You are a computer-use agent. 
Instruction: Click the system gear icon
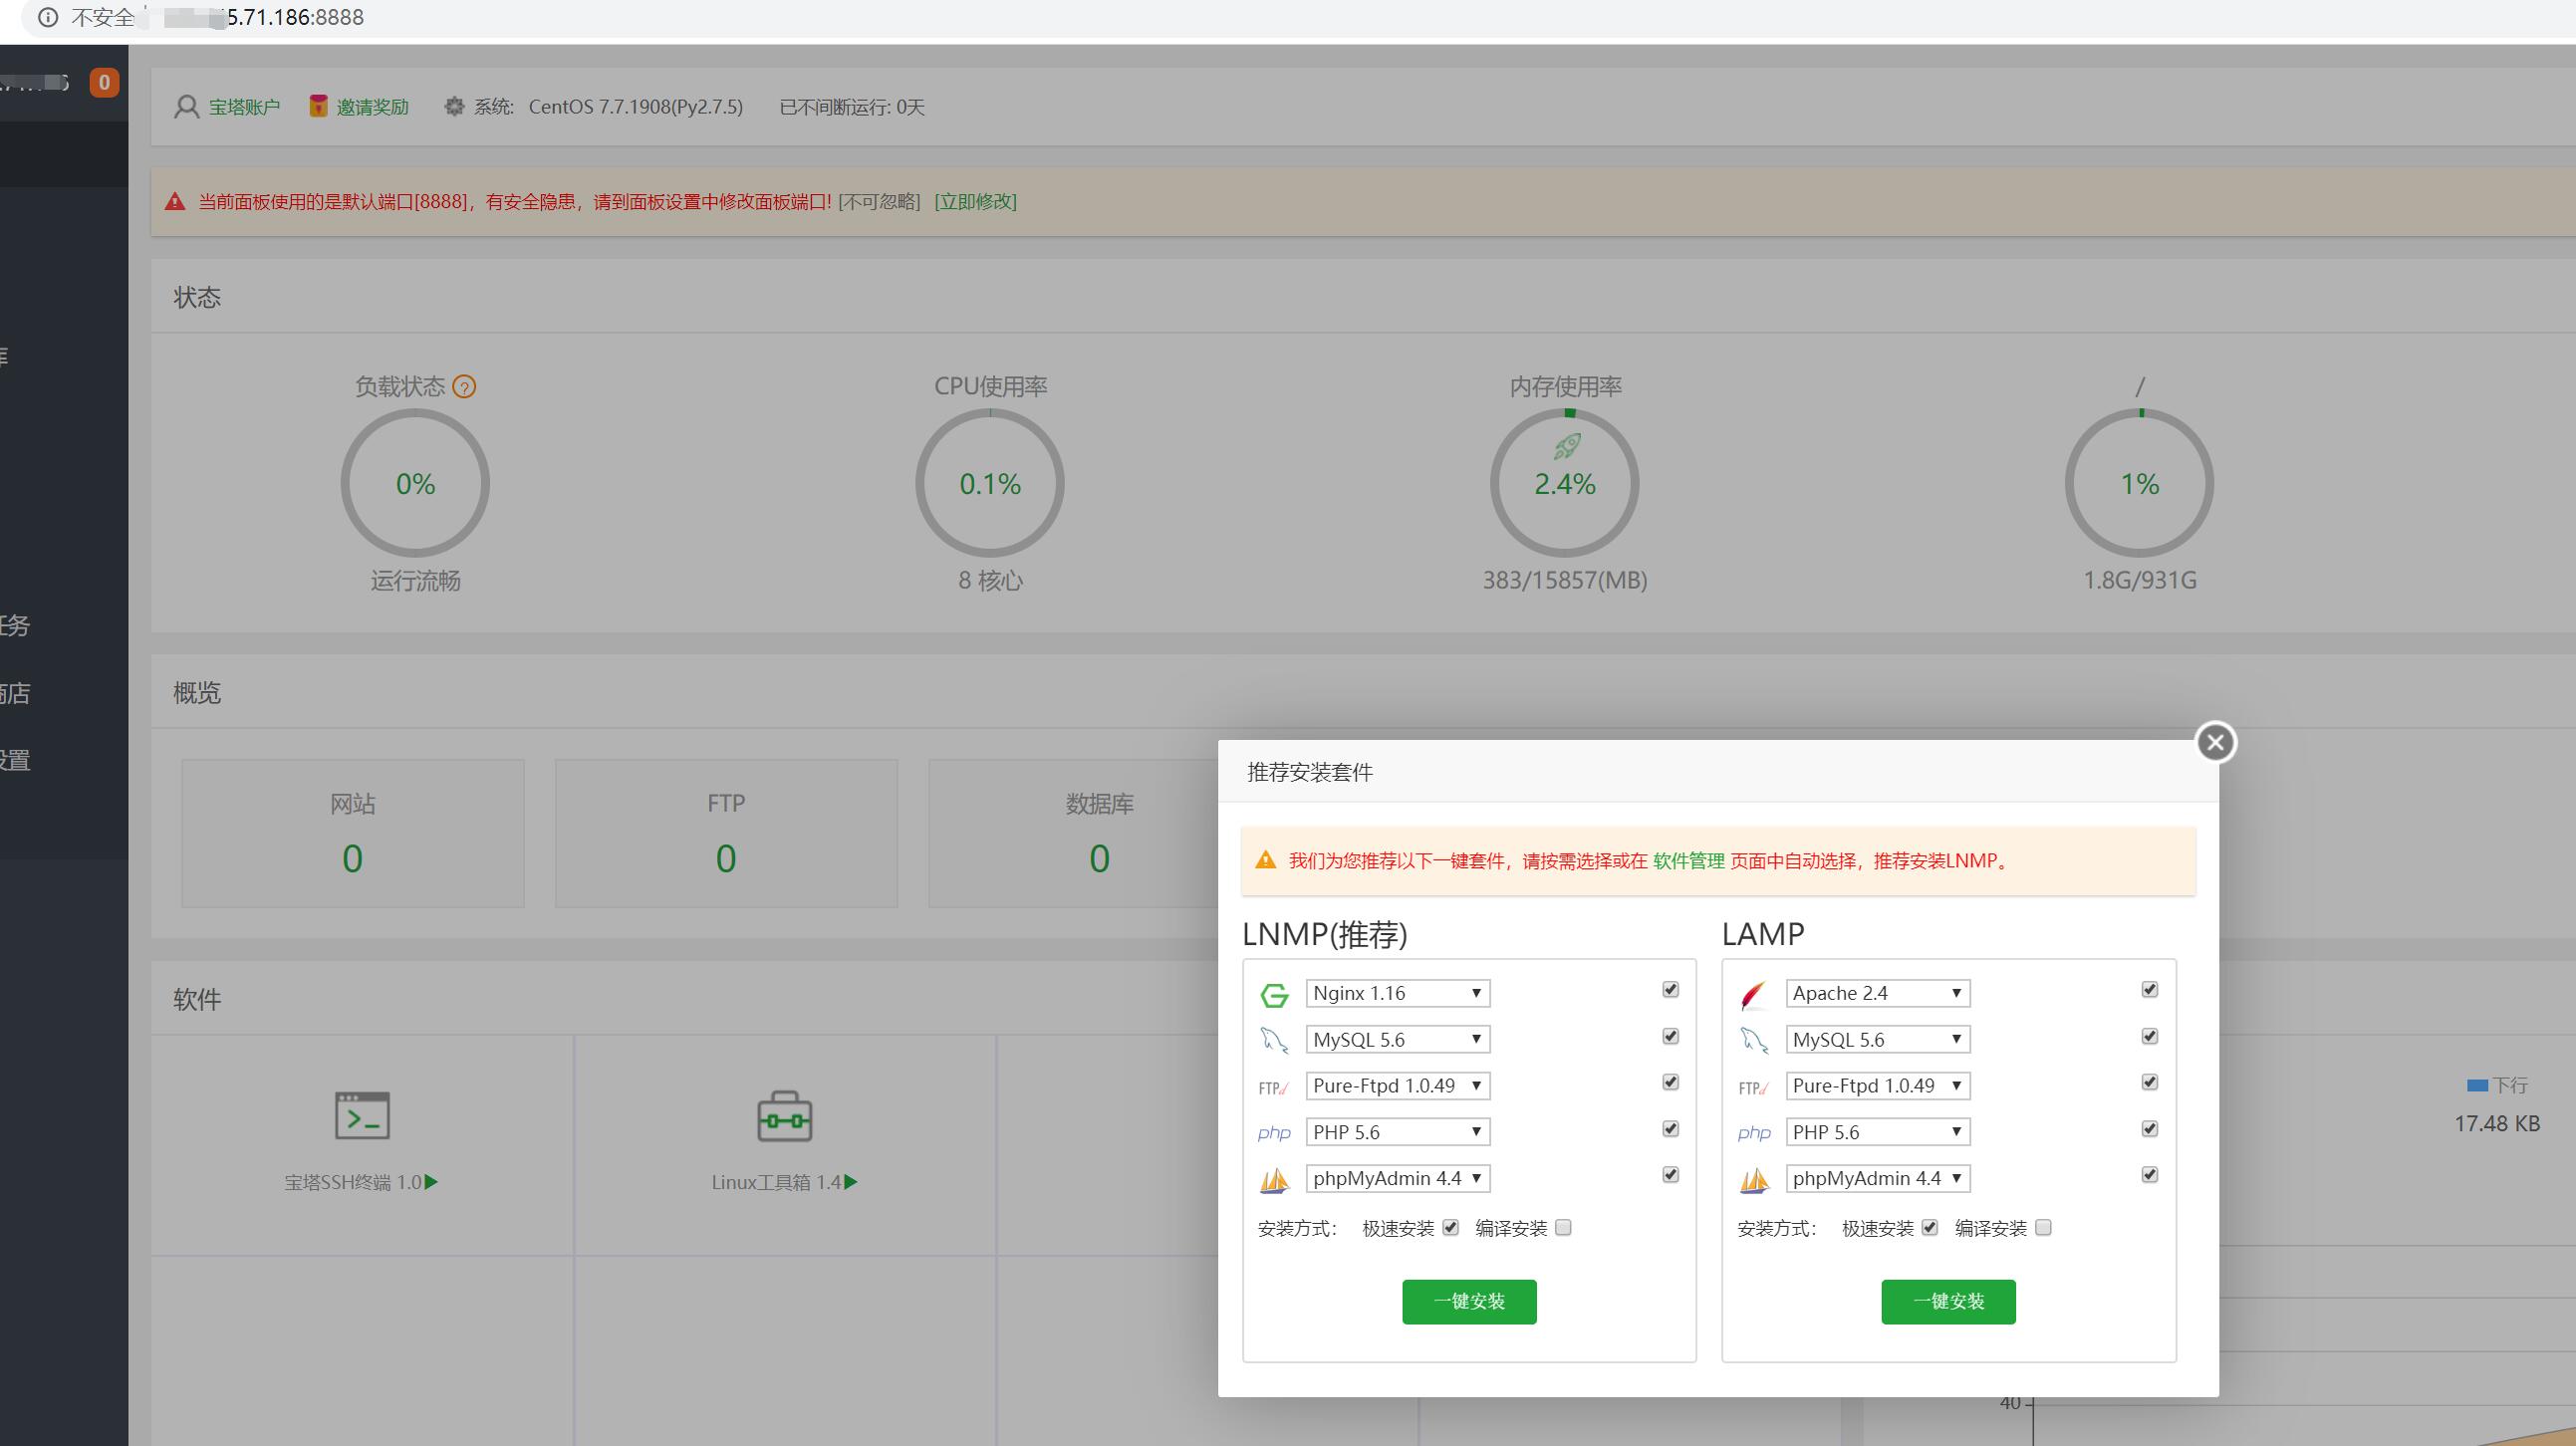454,107
